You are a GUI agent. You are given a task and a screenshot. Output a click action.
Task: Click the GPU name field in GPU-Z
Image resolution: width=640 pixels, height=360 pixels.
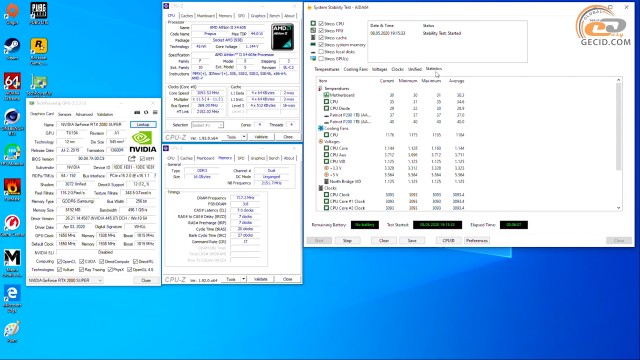coord(92,124)
